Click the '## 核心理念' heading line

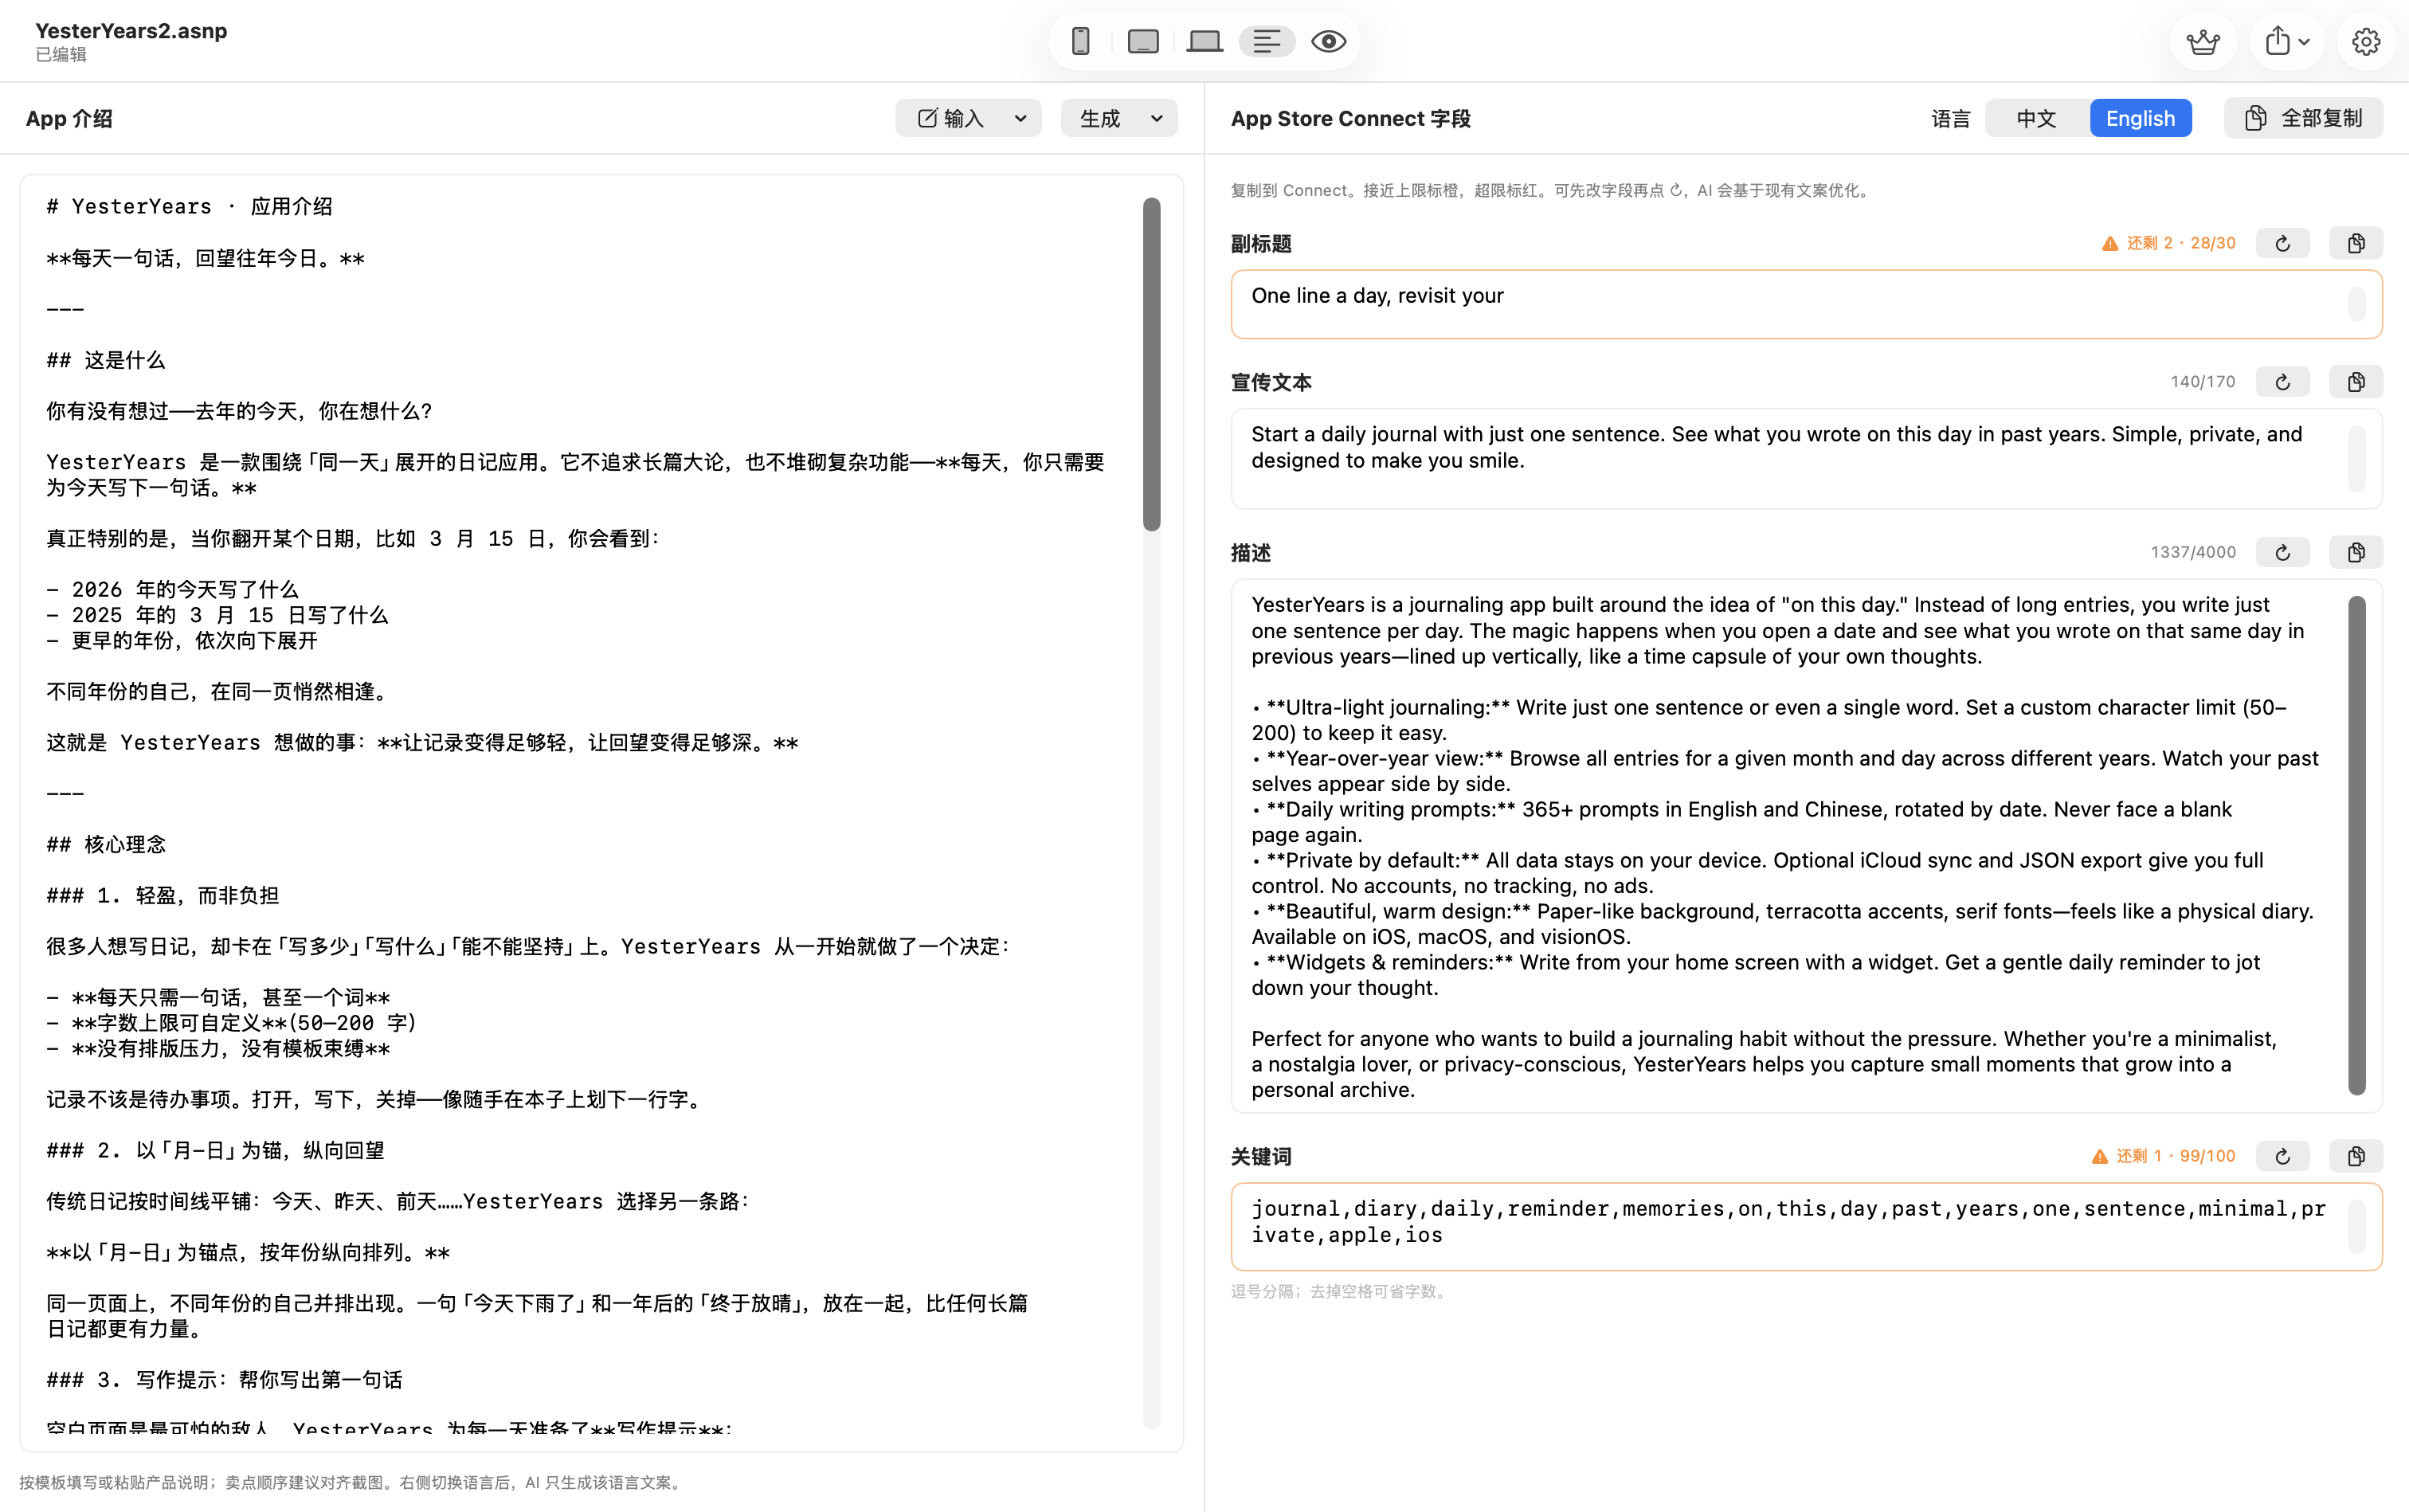(106, 844)
